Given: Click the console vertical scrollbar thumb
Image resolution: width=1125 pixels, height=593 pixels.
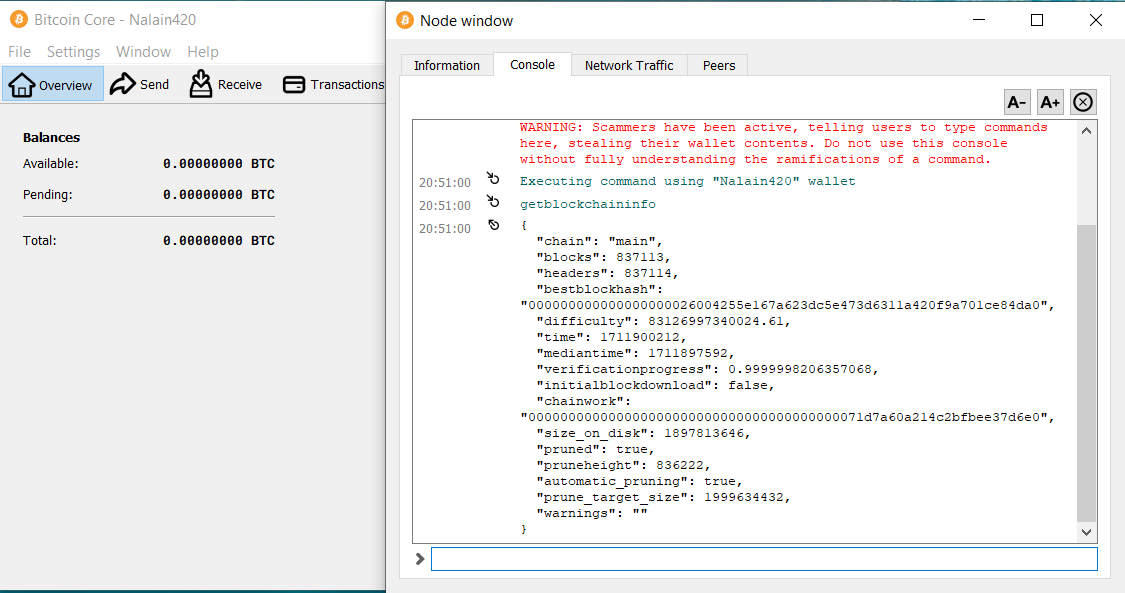Looking at the screenshot, I should click(x=1086, y=373).
